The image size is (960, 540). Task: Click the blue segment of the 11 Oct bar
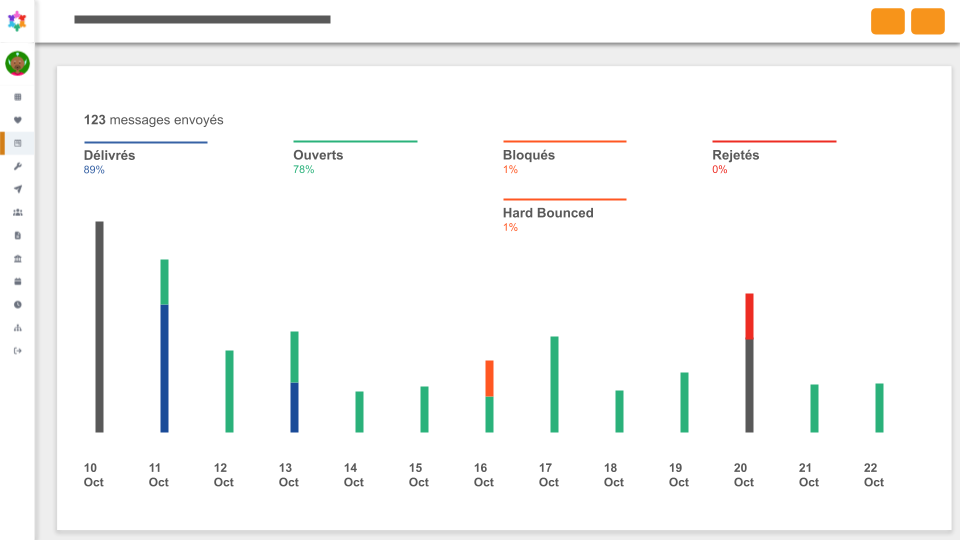pos(164,369)
